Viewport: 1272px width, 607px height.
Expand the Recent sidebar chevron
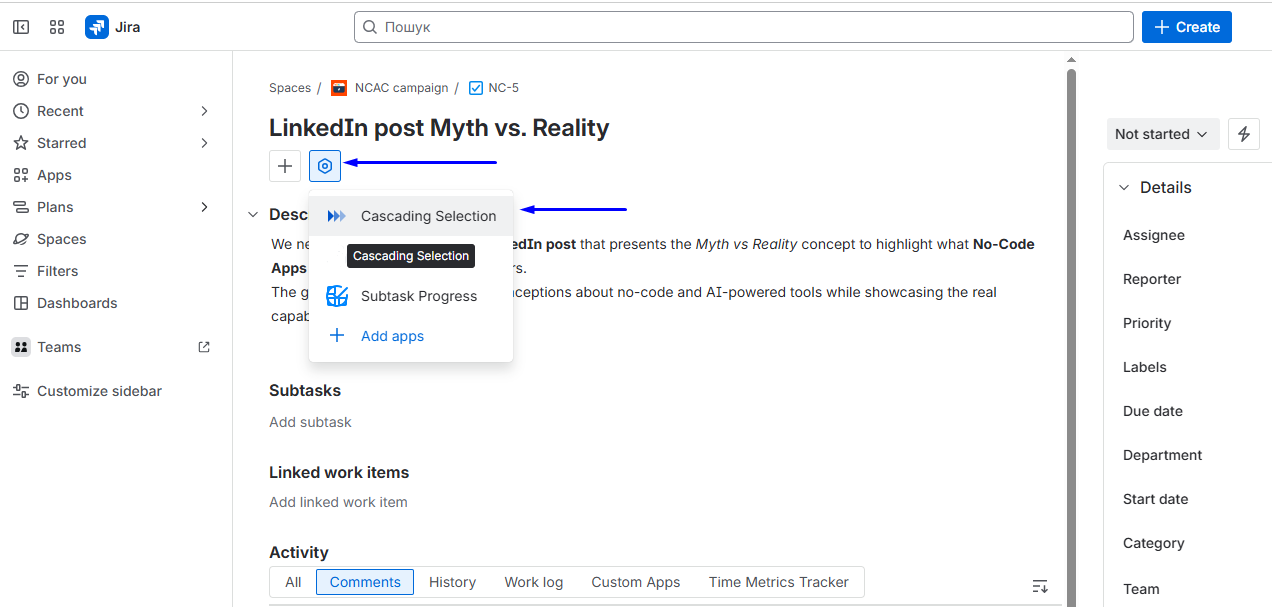pyautogui.click(x=204, y=111)
